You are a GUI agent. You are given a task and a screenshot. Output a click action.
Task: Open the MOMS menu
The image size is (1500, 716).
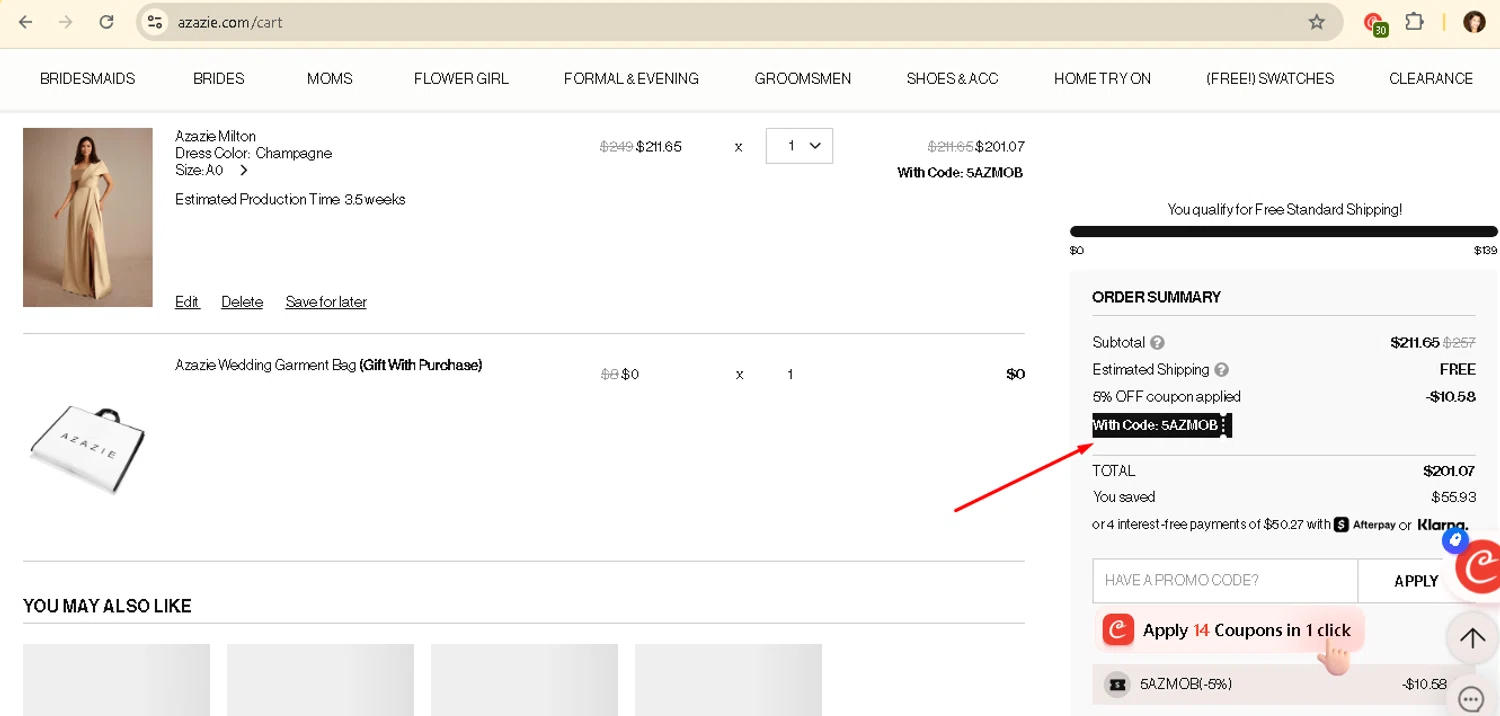[330, 78]
